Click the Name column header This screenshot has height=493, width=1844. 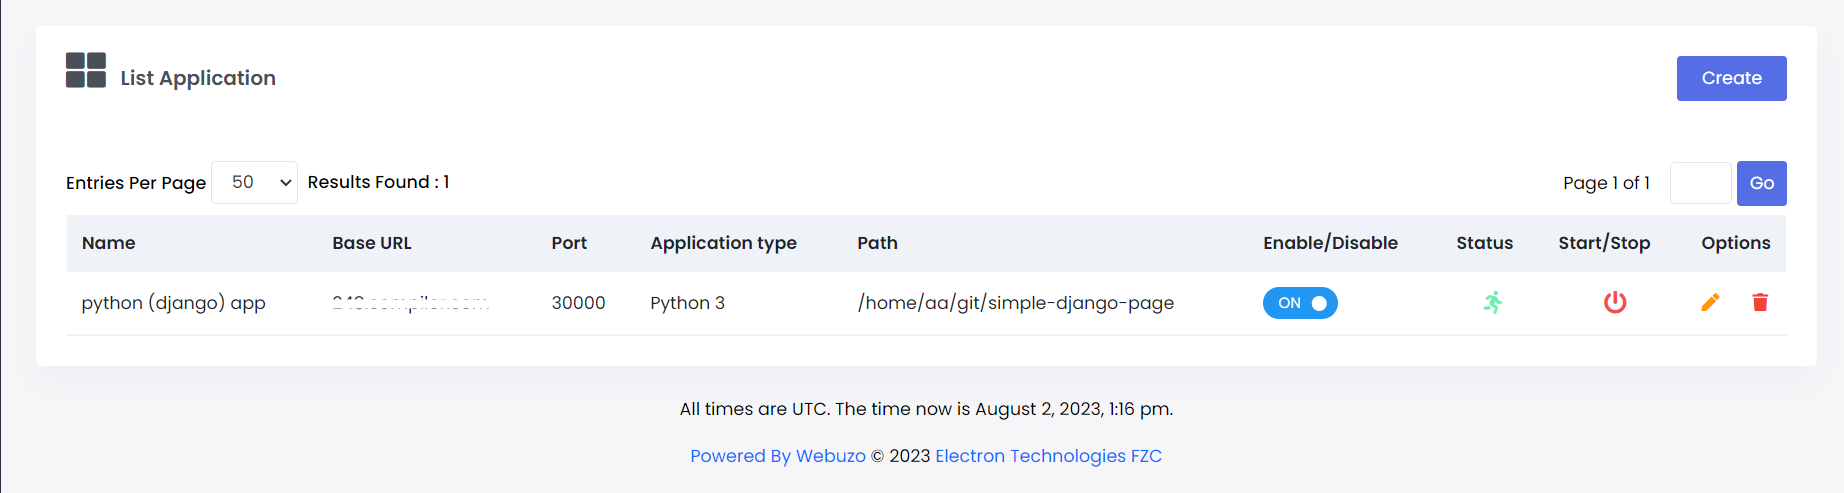(x=108, y=243)
